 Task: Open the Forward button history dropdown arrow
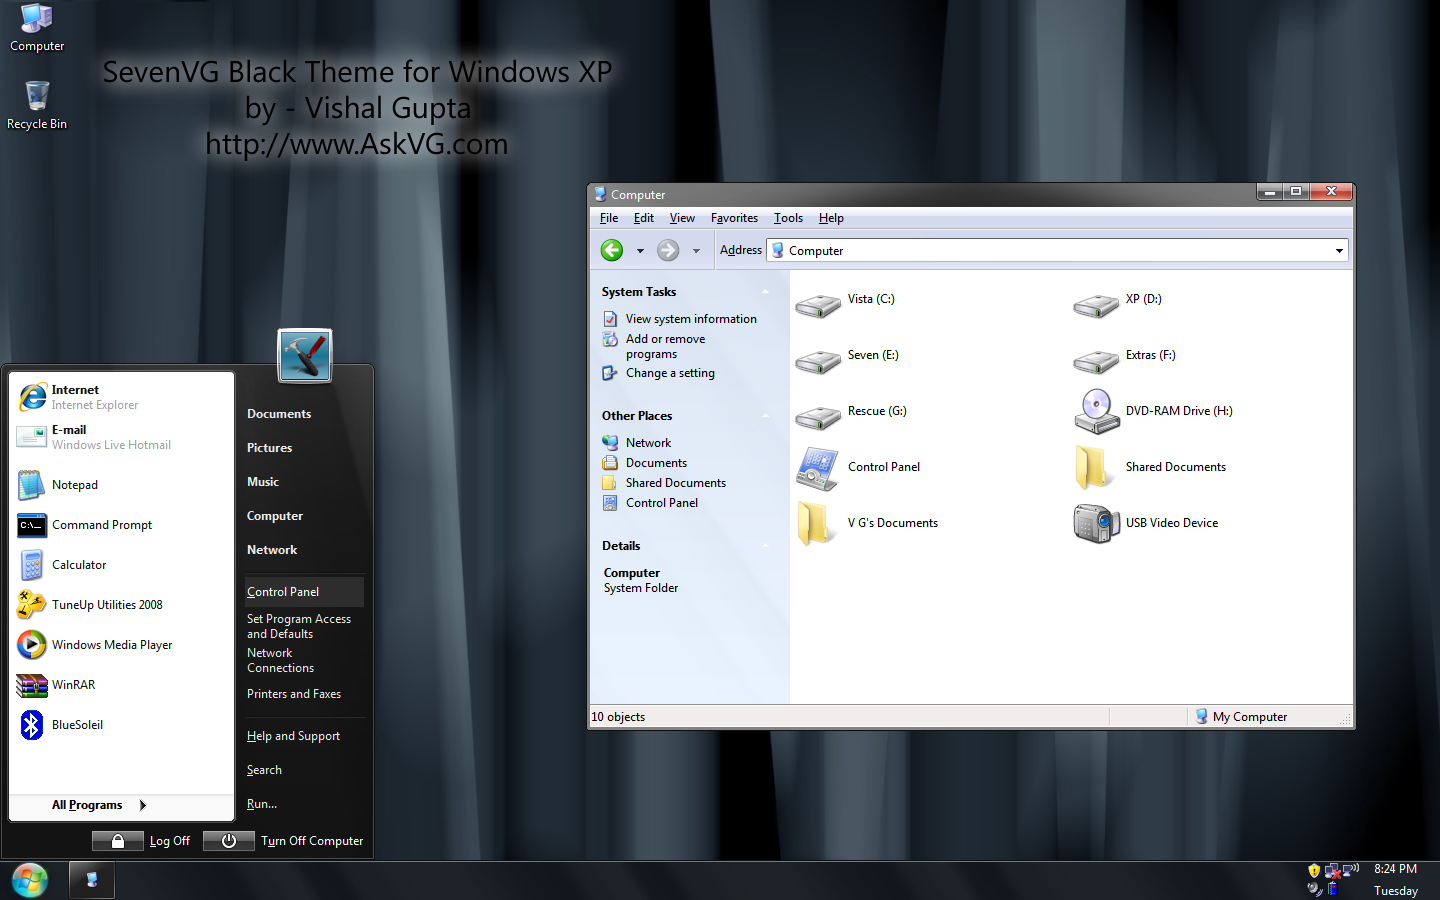[696, 251]
